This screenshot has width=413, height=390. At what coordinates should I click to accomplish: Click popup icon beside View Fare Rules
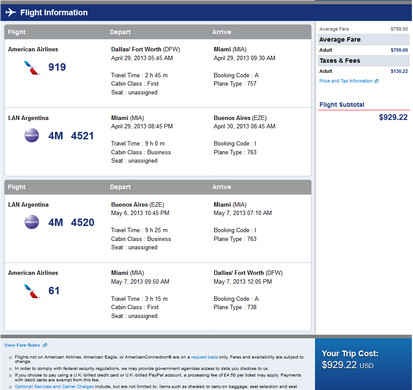pyautogui.click(x=45, y=345)
